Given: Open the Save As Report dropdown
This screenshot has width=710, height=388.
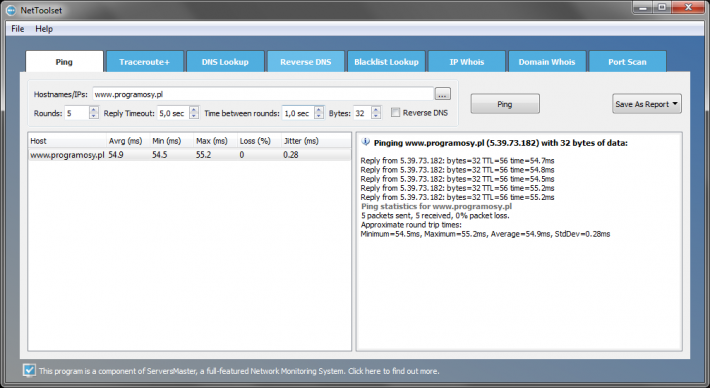Looking at the screenshot, I should pyautogui.click(x=647, y=104).
